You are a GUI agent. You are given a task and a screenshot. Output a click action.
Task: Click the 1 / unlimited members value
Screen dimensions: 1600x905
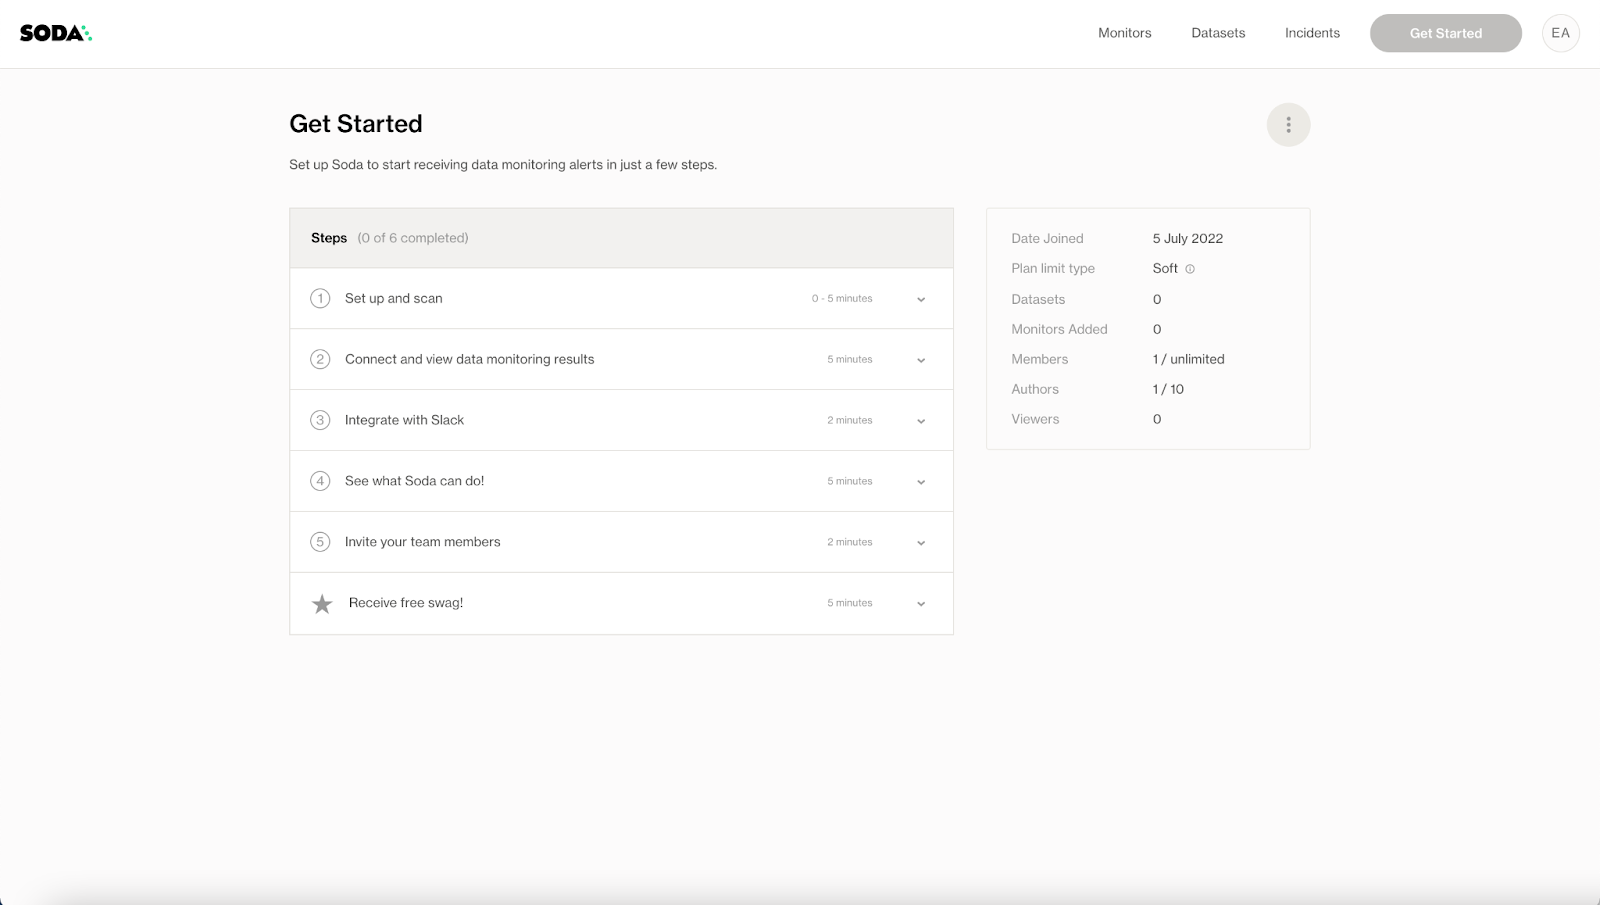1189,360
